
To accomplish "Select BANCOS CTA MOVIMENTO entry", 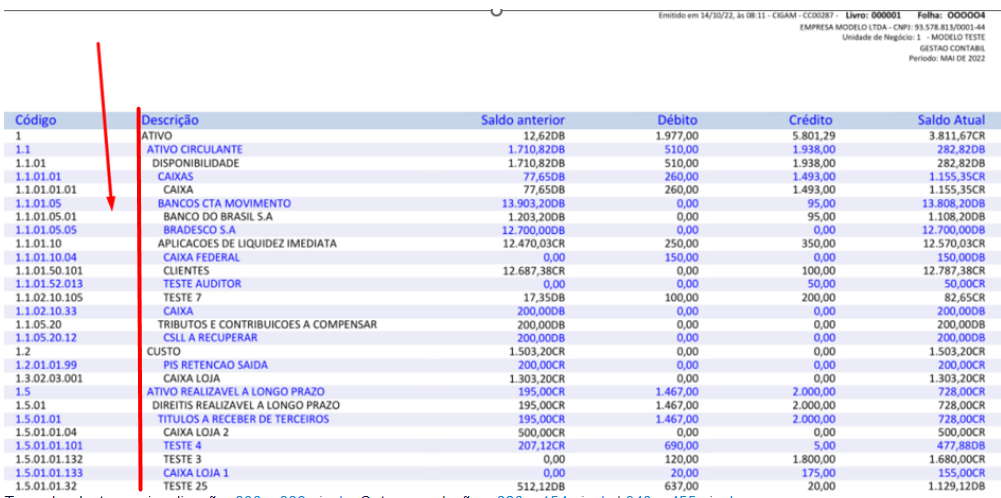I will pyautogui.click(x=224, y=204).
